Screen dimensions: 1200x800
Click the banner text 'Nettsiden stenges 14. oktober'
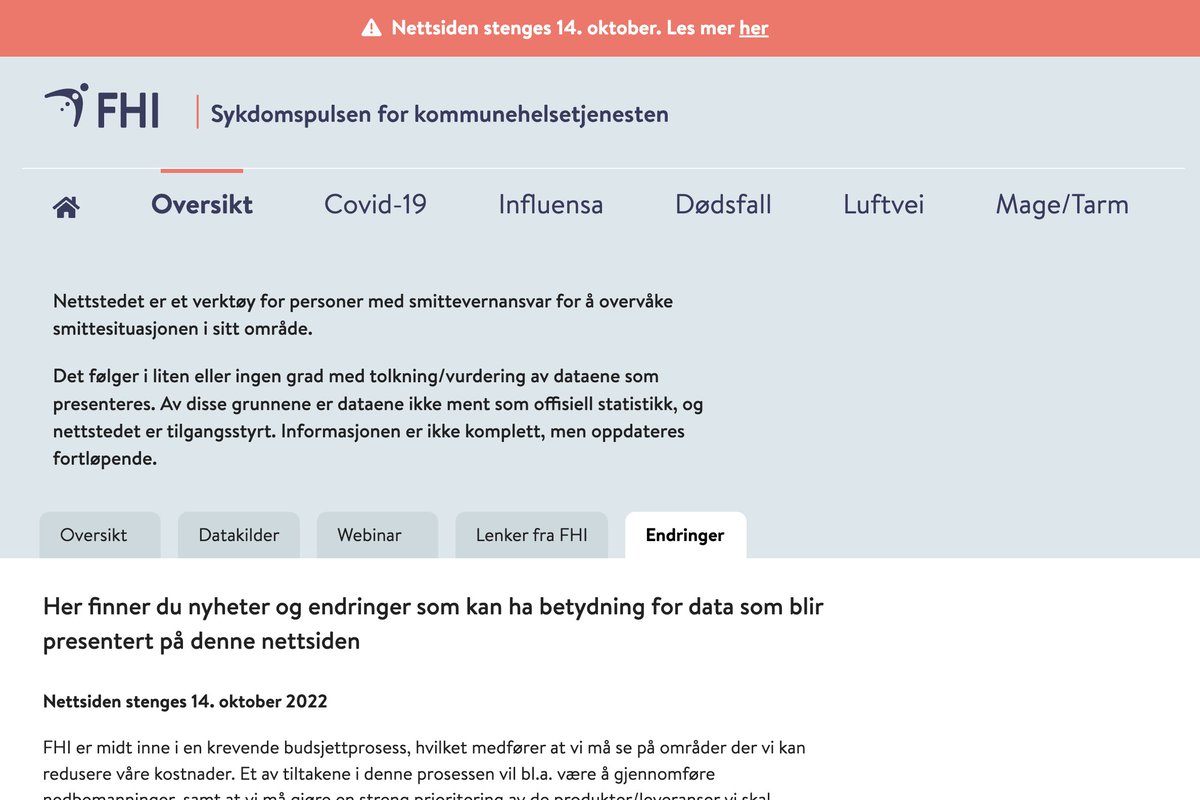(x=526, y=28)
